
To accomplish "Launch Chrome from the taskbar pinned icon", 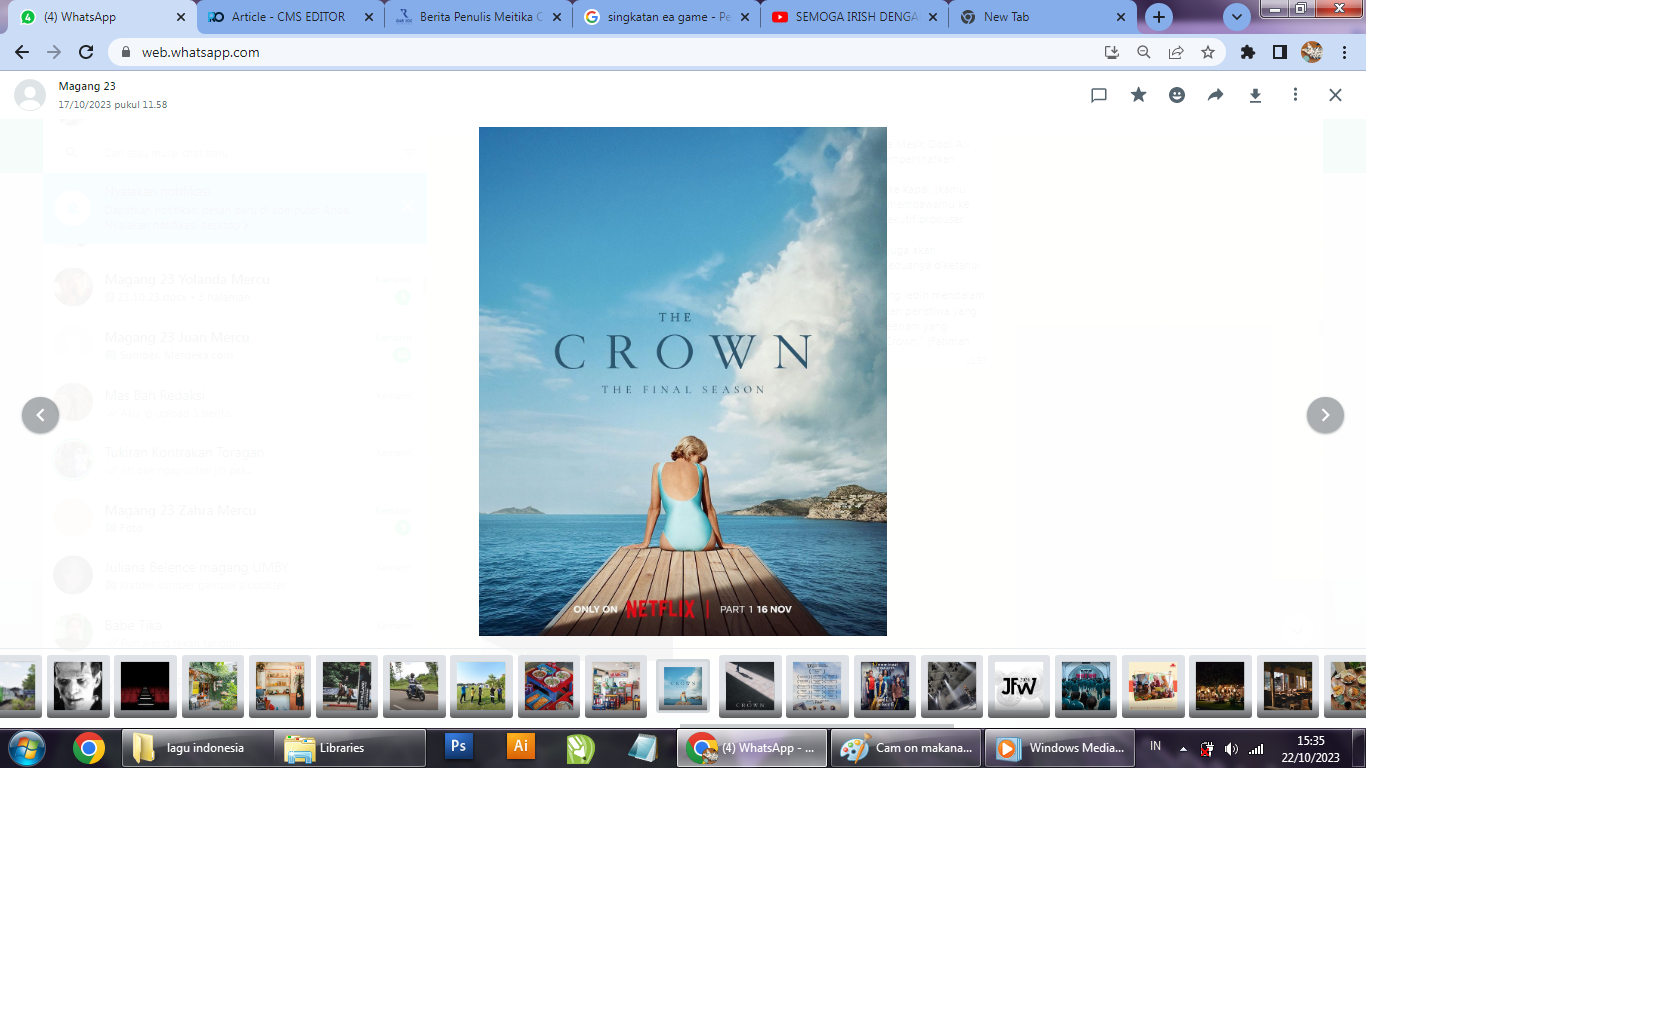I will coord(89,748).
